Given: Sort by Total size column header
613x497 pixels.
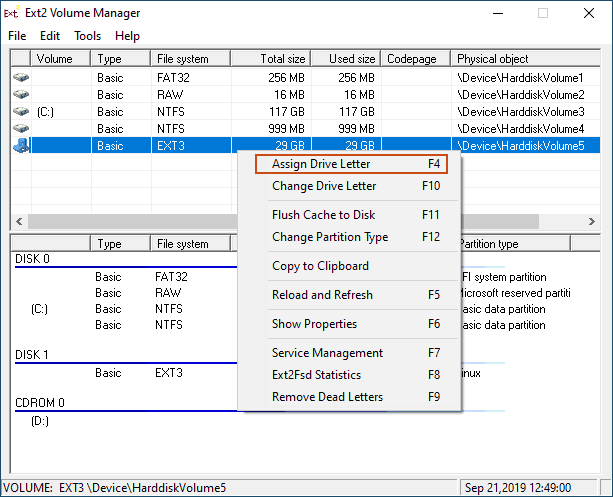Looking at the screenshot, I should click(271, 59).
